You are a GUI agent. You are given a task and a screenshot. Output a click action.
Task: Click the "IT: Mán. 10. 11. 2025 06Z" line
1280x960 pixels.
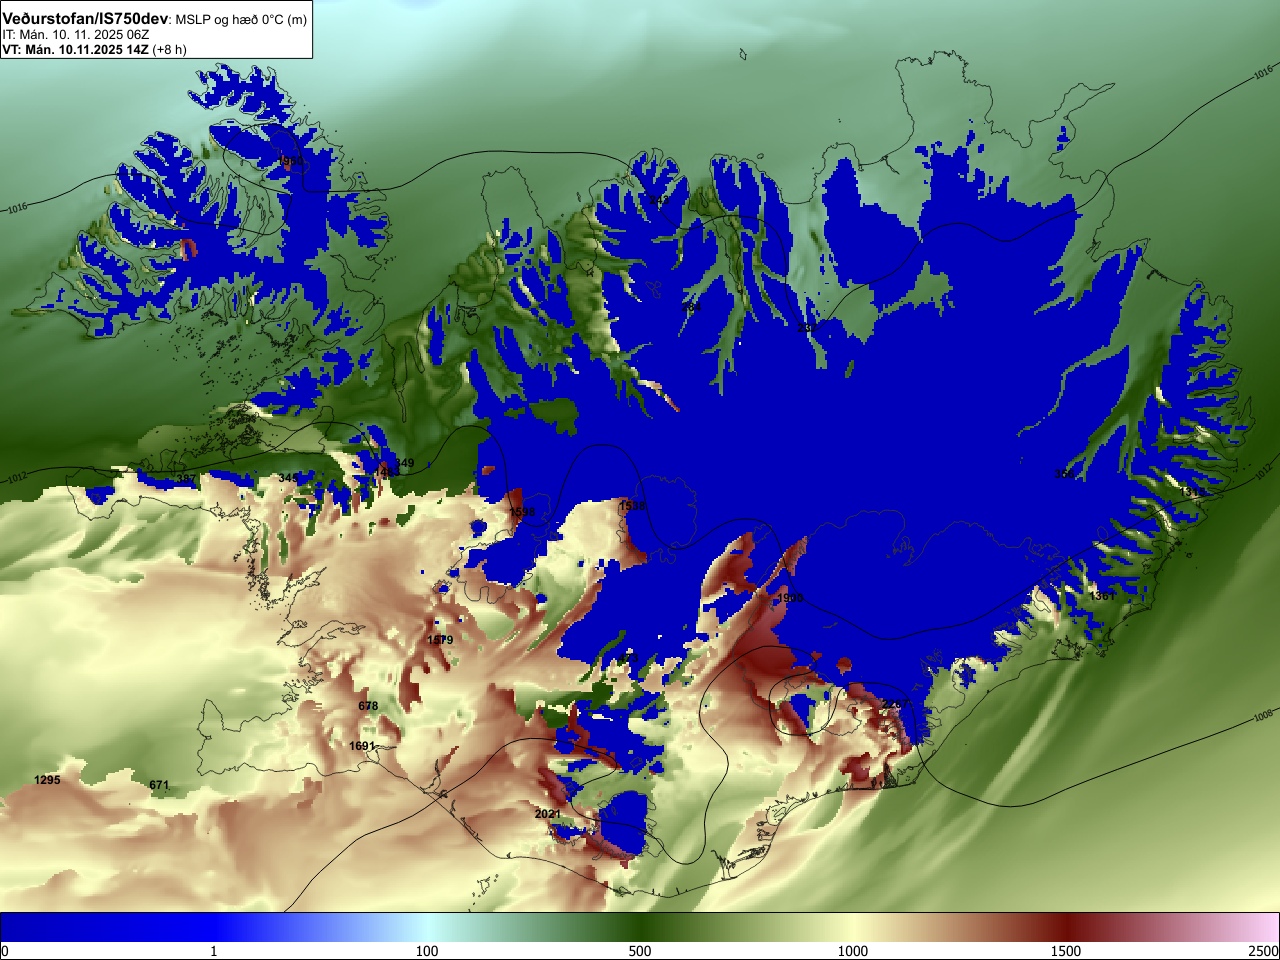[x=76, y=34]
